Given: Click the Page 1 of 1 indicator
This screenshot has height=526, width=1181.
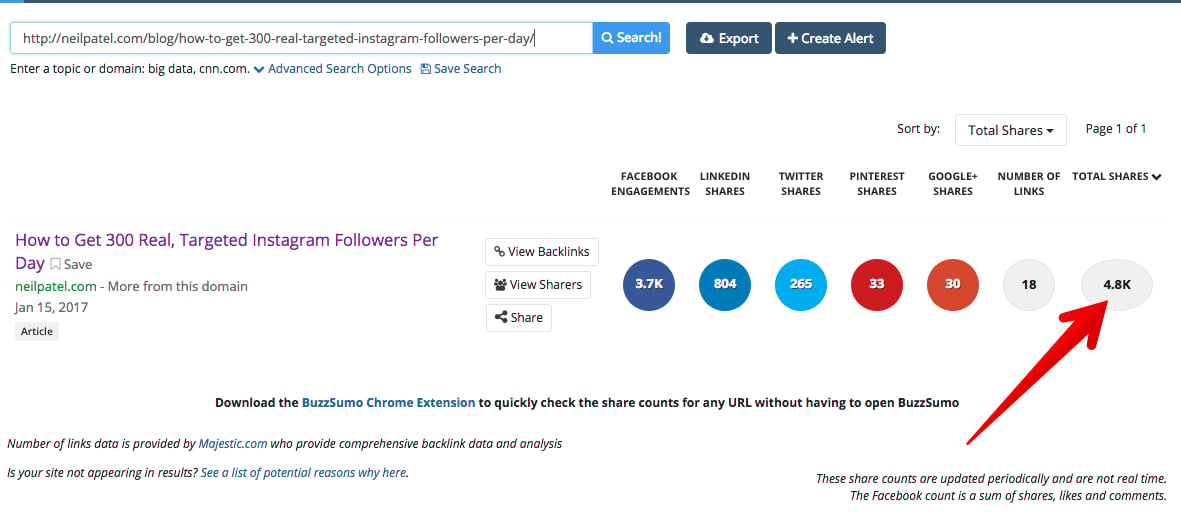Looking at the screenshot, I should click(x=1115, y=129).
